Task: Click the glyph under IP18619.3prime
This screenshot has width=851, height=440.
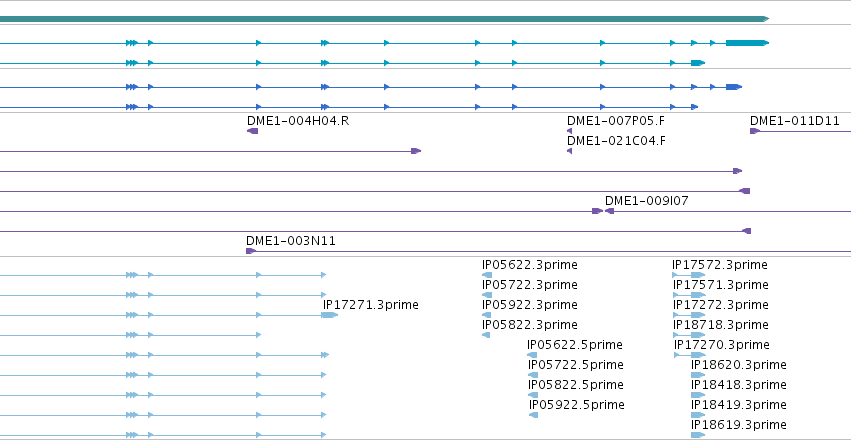Action: pos(698,435)
